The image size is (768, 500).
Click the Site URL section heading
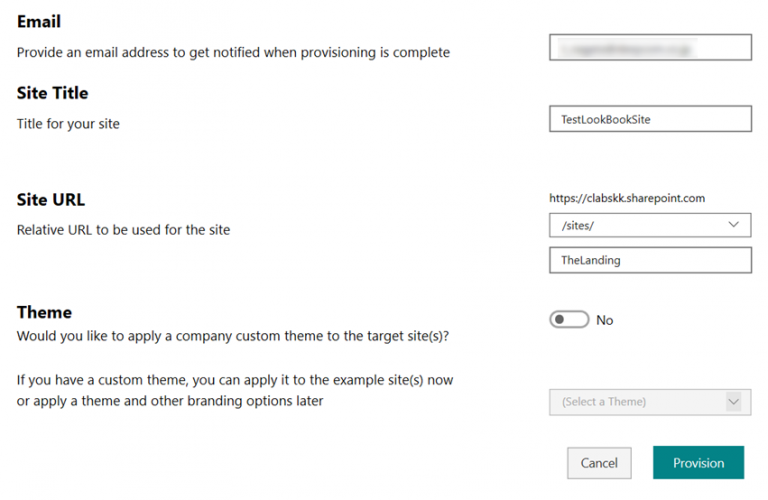(50, 199)
